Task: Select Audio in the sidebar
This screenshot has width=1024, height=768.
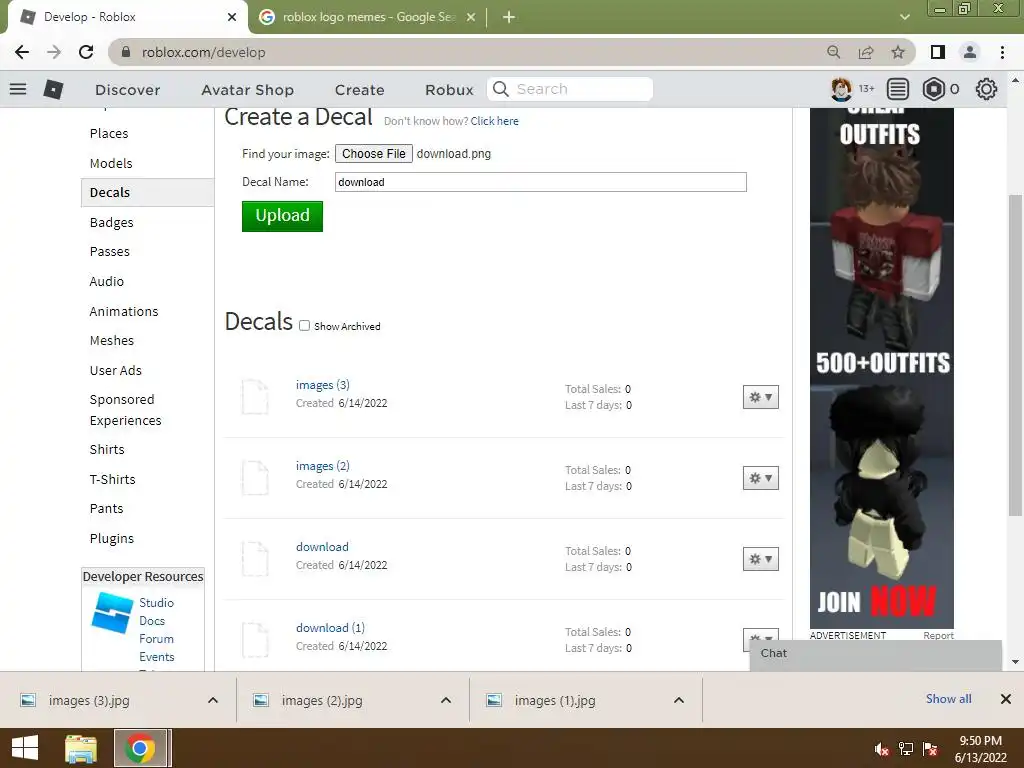Action: click(106, 281)
